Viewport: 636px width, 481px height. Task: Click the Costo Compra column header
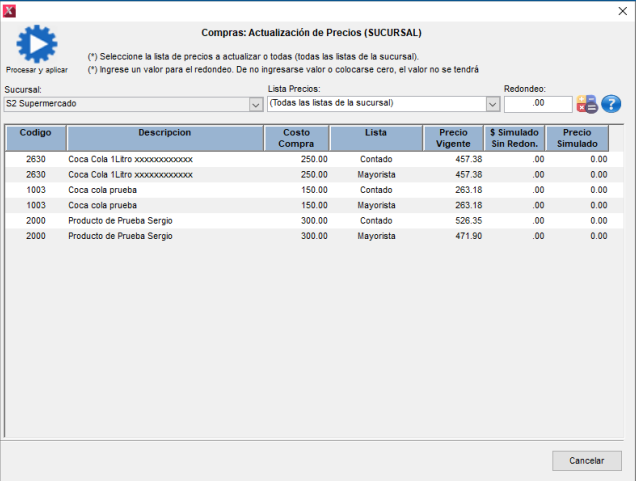[x=297, y=138]
